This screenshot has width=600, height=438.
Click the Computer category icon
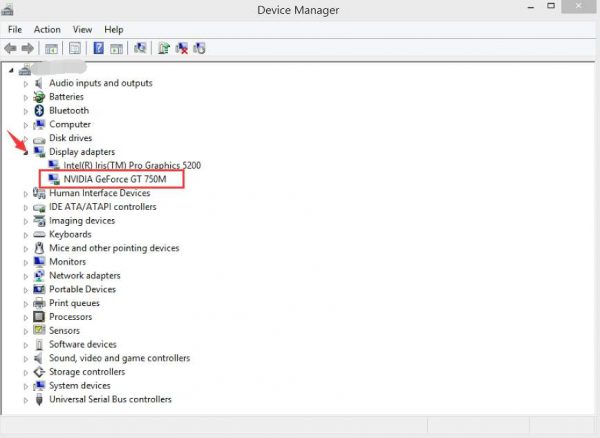39,124
